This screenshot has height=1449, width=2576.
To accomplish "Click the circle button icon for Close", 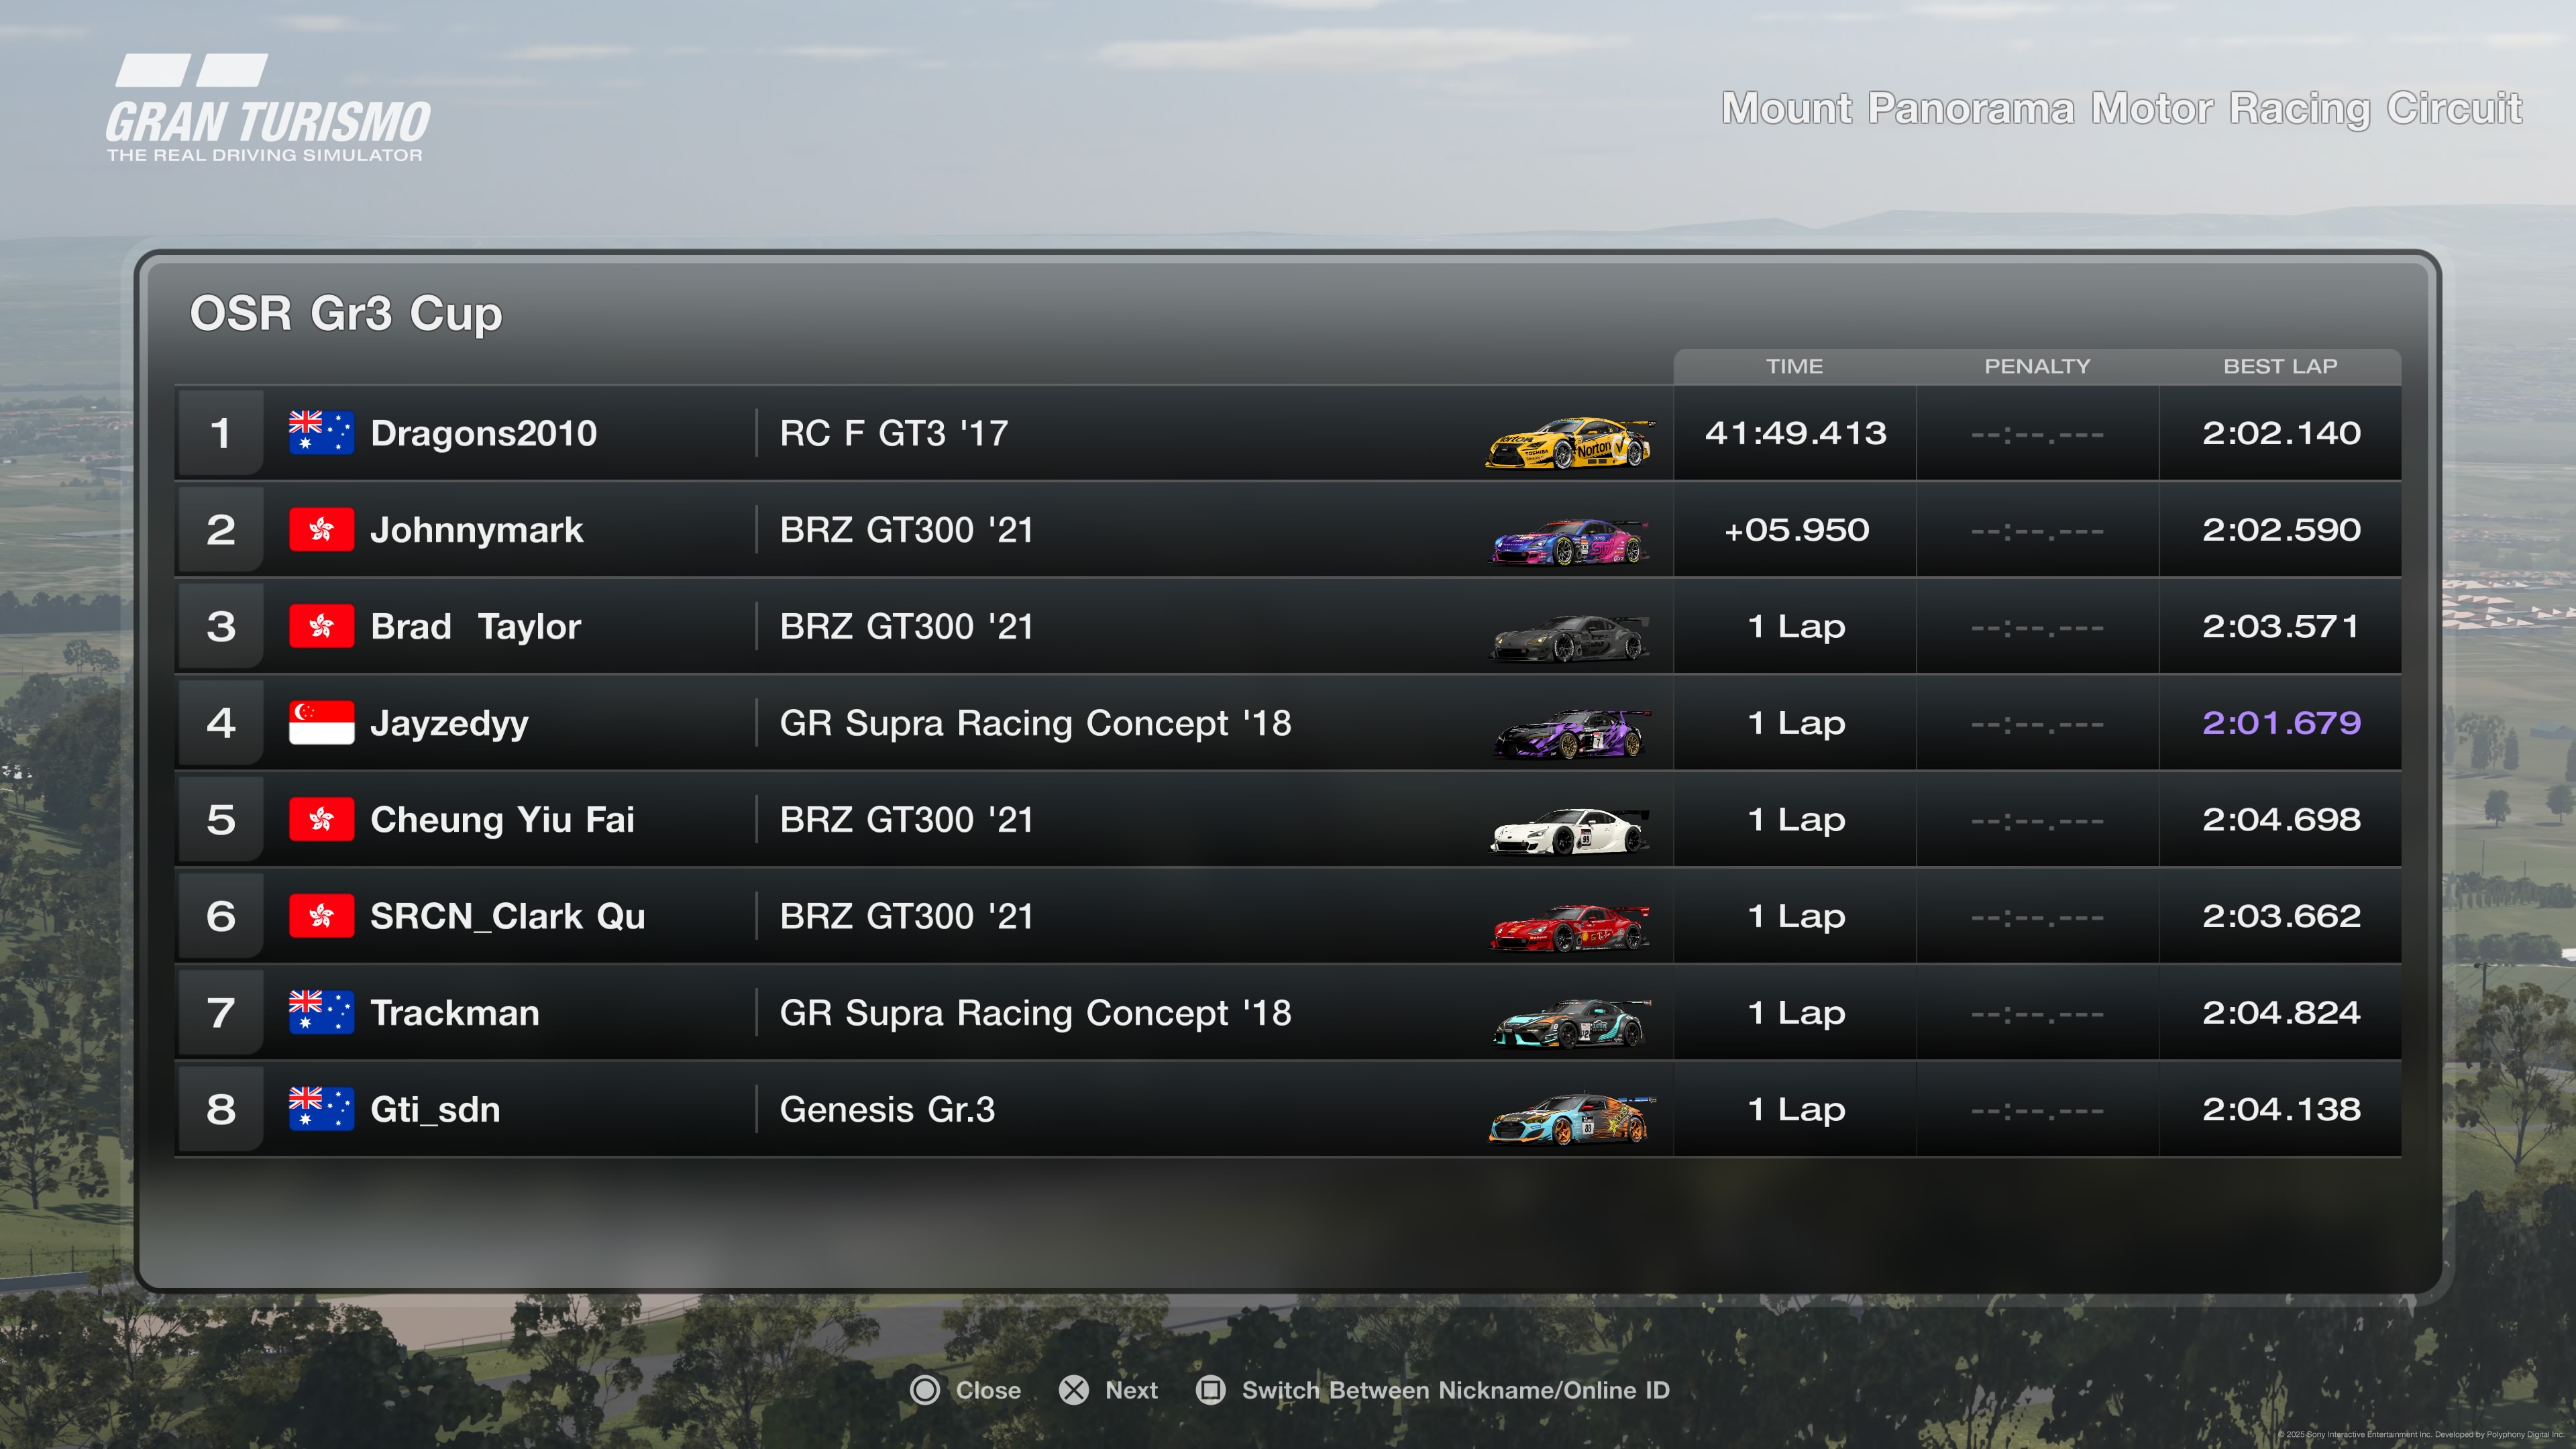I will (x=925, y=1390).
